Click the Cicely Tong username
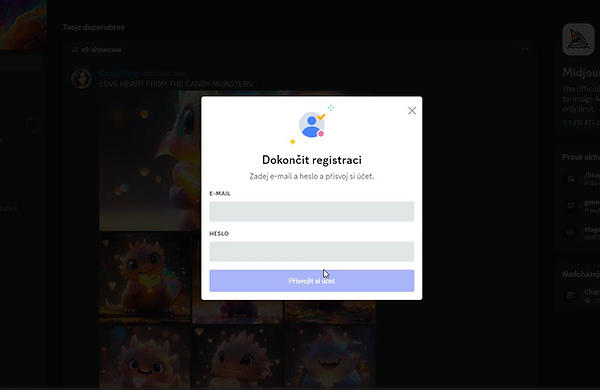Image resolution: width=600 pixels, height=390 pixels. [119, 73]
